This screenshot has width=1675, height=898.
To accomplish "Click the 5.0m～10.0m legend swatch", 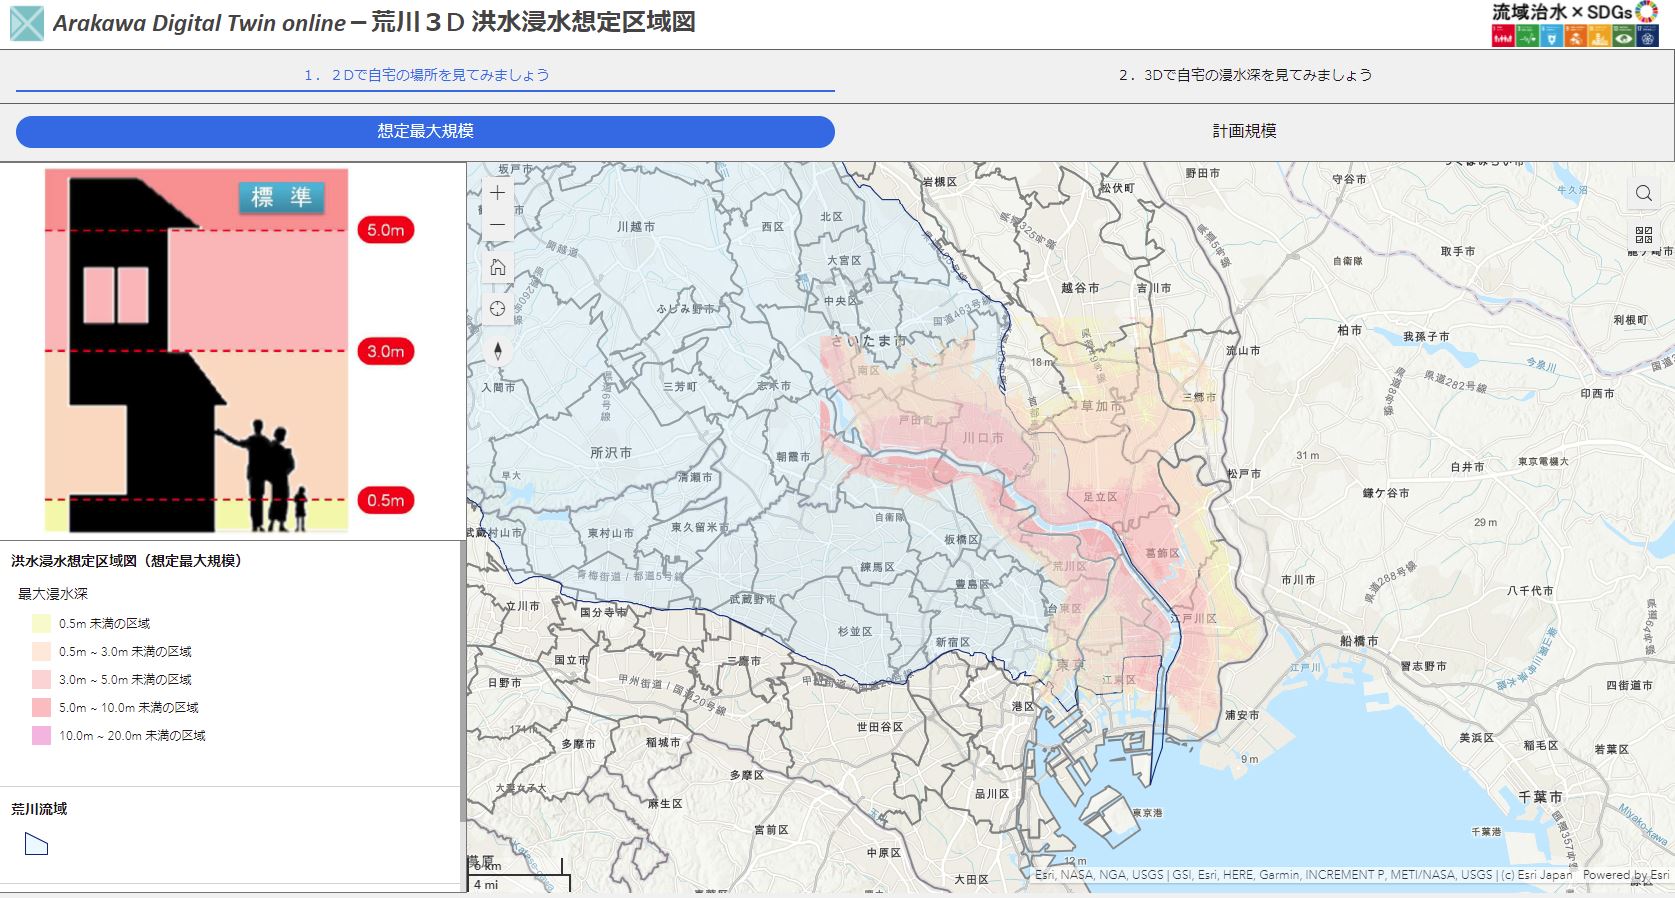I will point(41,707).
